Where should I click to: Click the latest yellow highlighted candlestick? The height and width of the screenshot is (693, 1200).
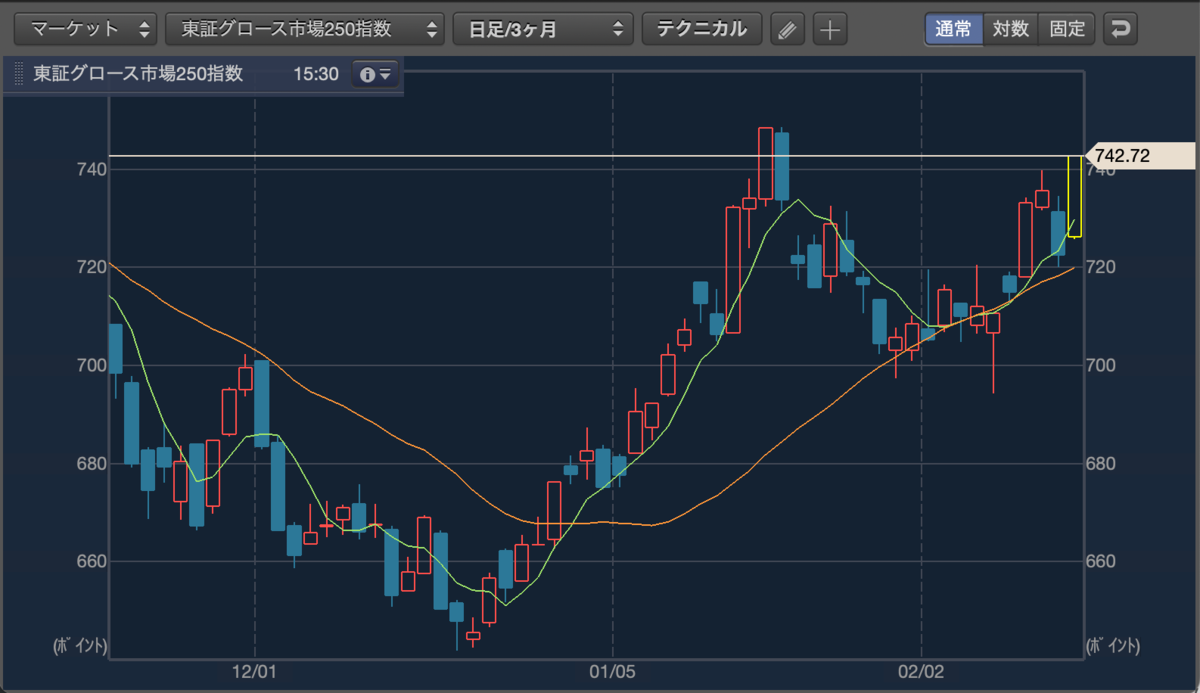pos(1075,196)
